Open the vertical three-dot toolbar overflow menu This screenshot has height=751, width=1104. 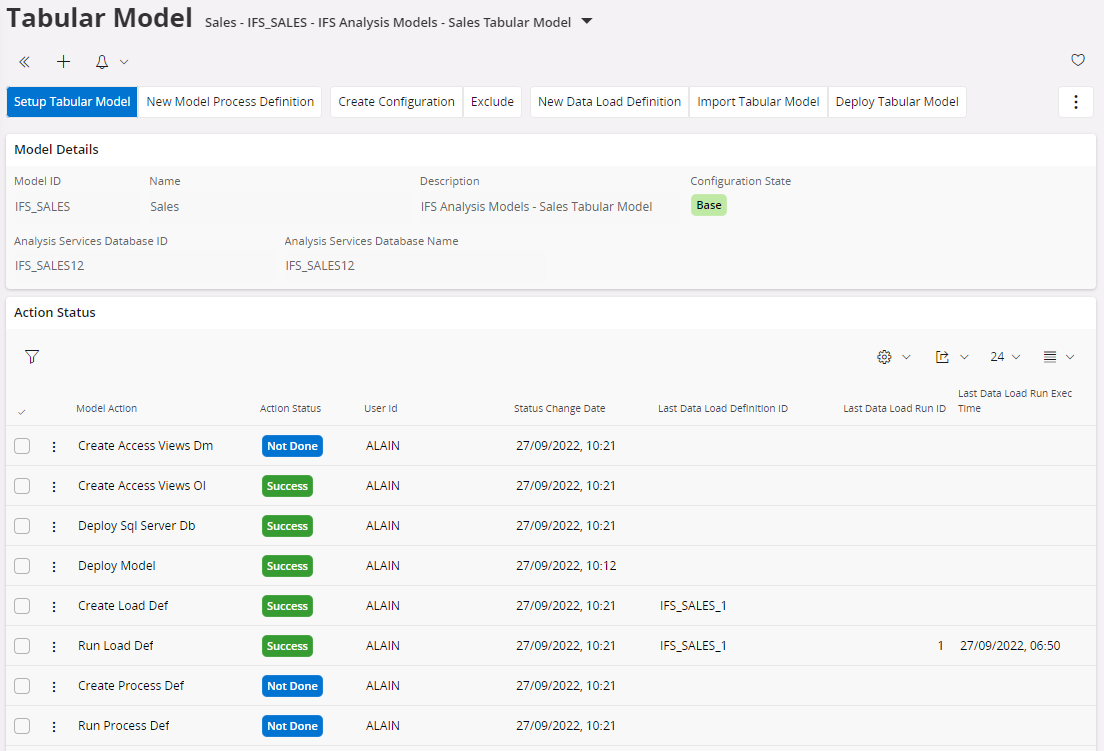coord(1075,102)
